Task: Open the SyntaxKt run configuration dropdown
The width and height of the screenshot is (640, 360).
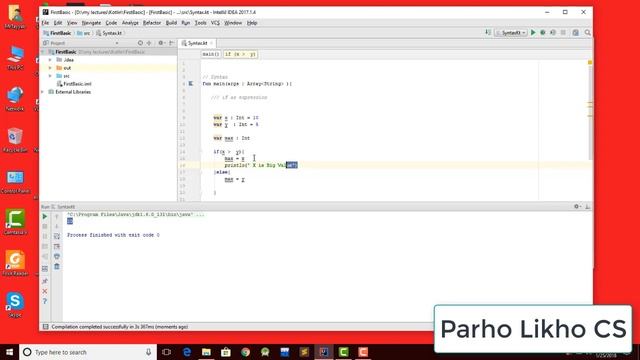Action: 511,33
